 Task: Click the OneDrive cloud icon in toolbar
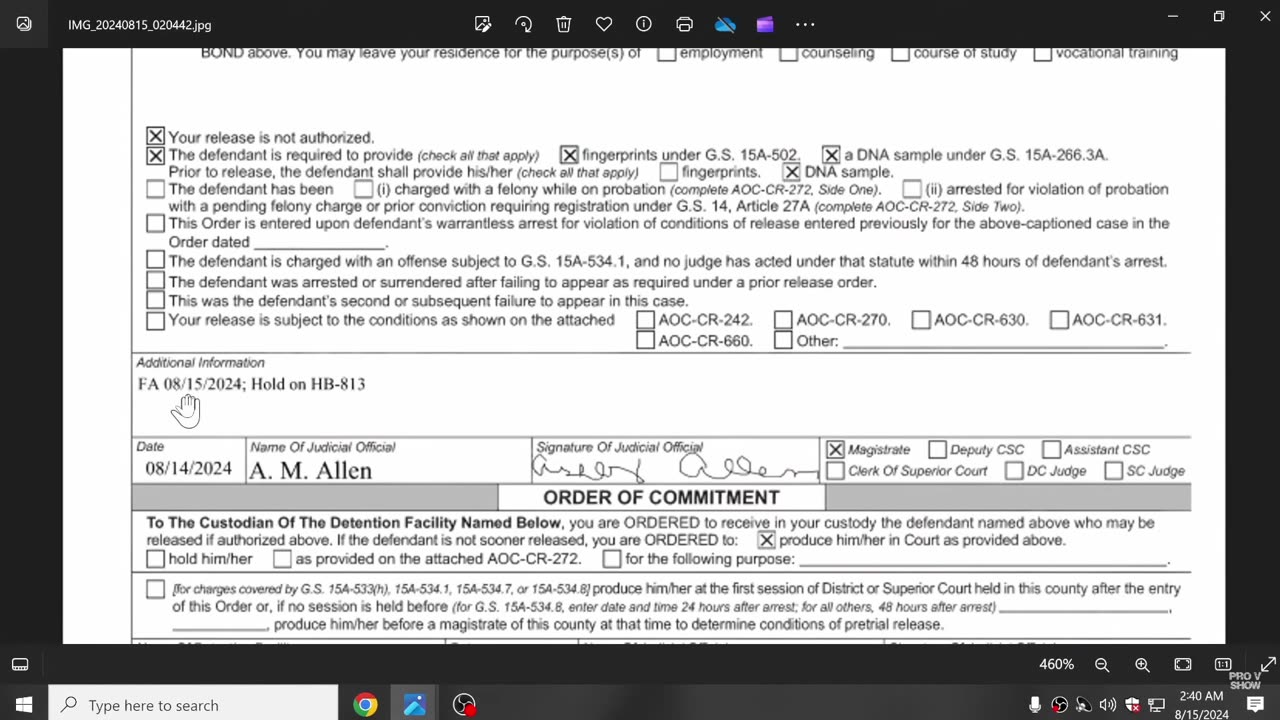pos(725,24)
